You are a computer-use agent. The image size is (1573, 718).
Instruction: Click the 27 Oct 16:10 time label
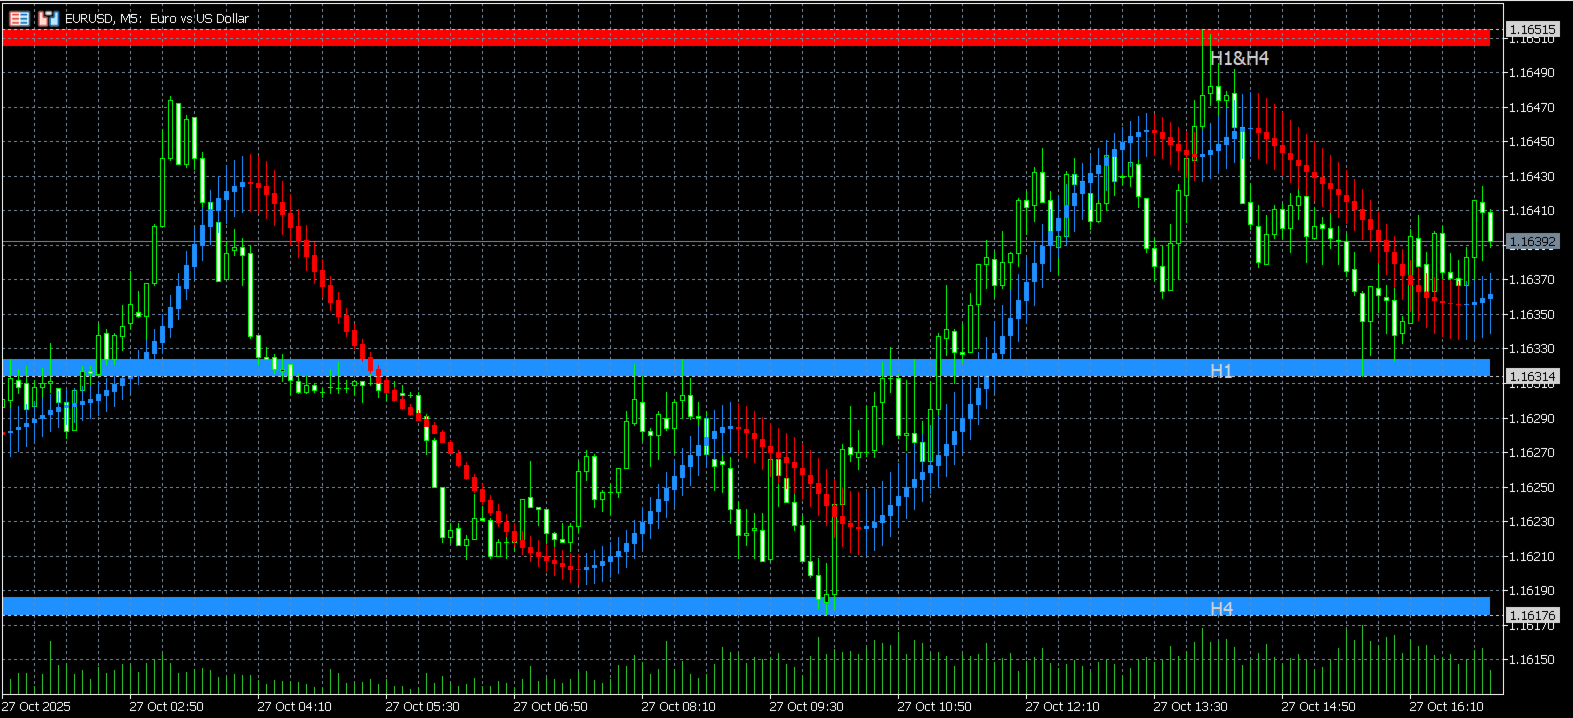tap(1446, 706)
